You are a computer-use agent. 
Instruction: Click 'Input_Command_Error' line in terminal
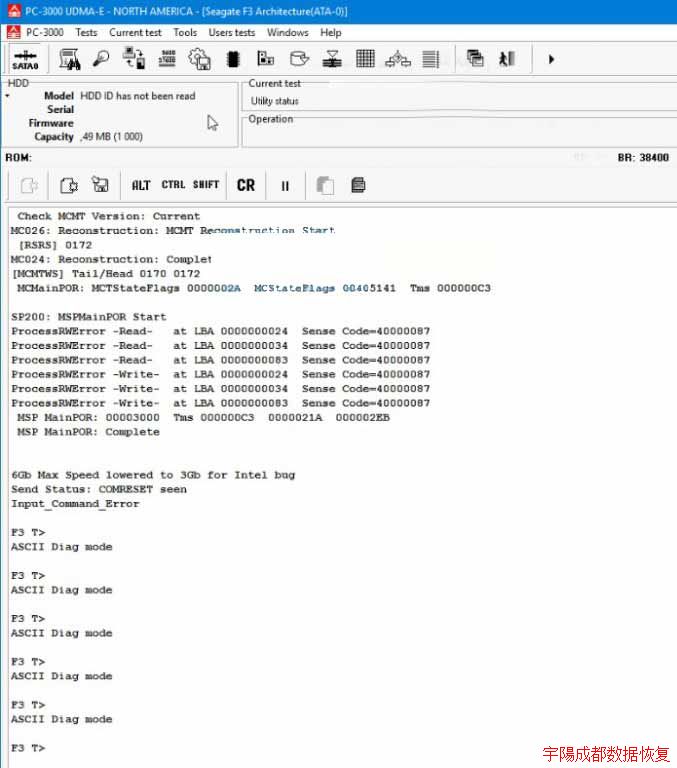(x=75, y=504)
